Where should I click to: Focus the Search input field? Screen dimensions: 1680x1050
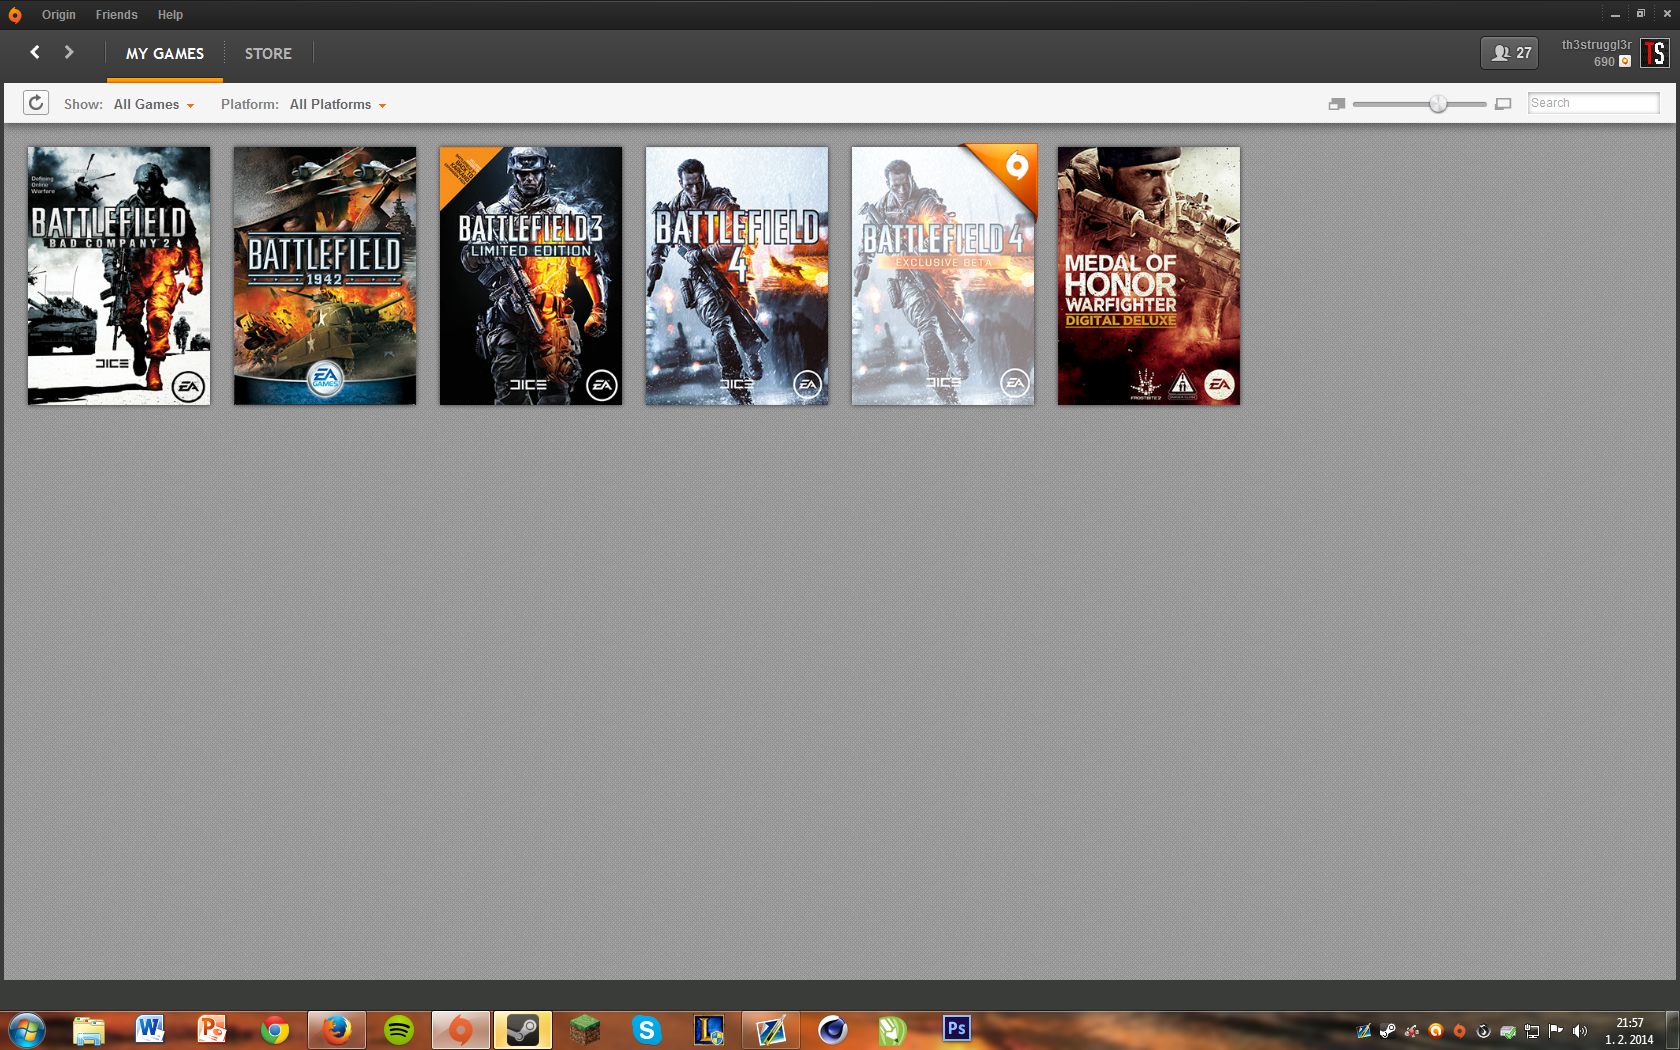point(1594,103)
